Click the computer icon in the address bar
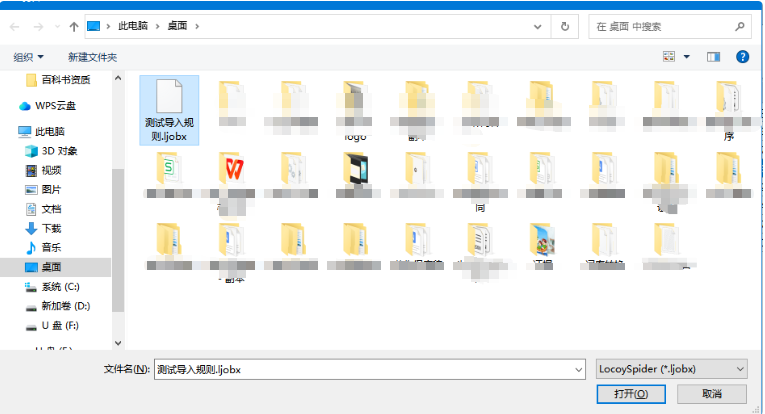 tap(93, 26)
